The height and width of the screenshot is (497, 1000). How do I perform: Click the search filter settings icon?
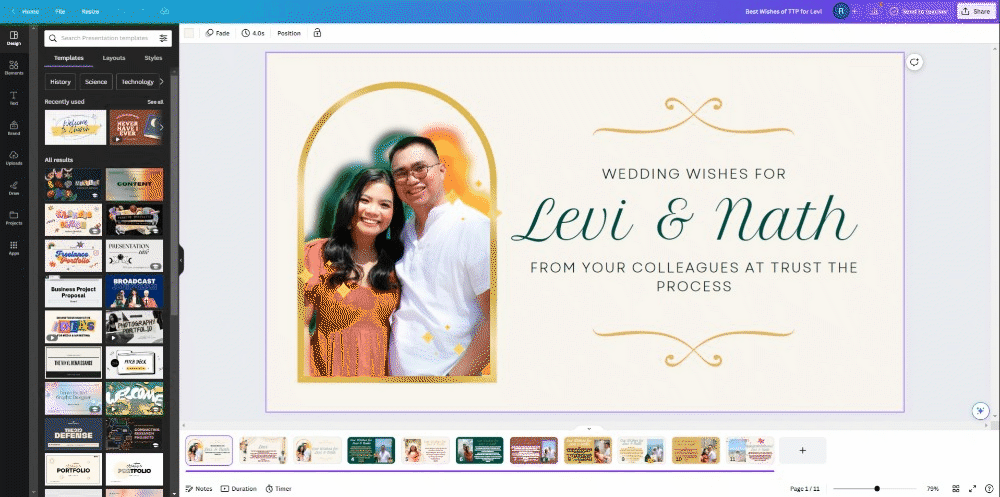[x=163, y=38]
